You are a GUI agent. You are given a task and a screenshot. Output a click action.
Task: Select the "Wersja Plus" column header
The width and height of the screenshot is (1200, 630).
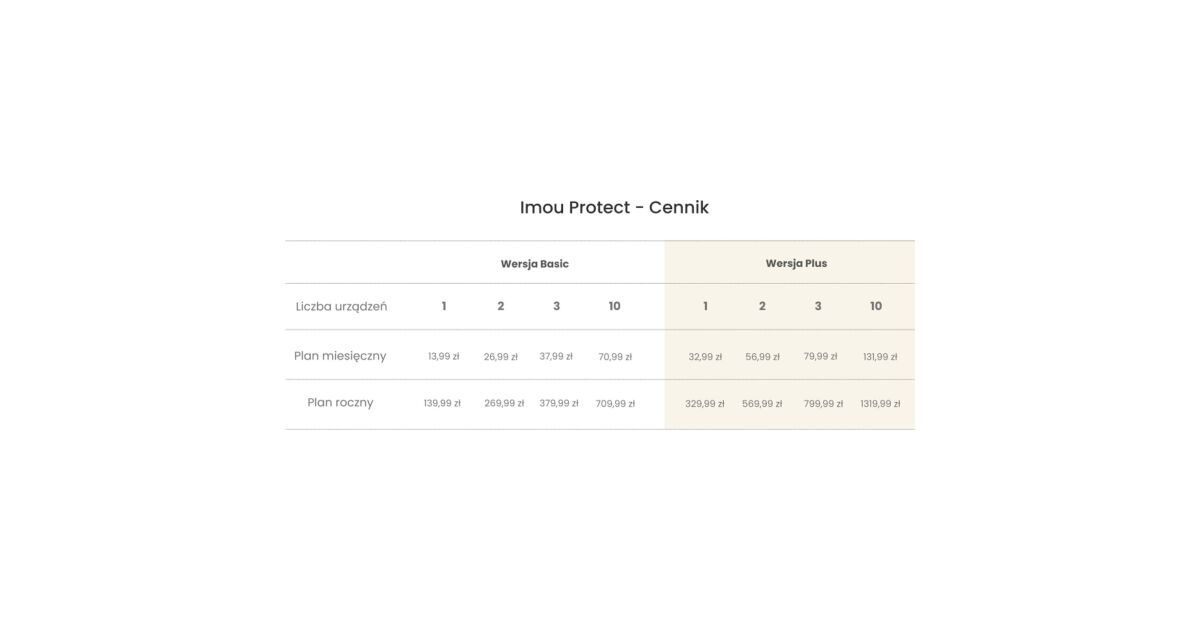(x=796, y=264)
